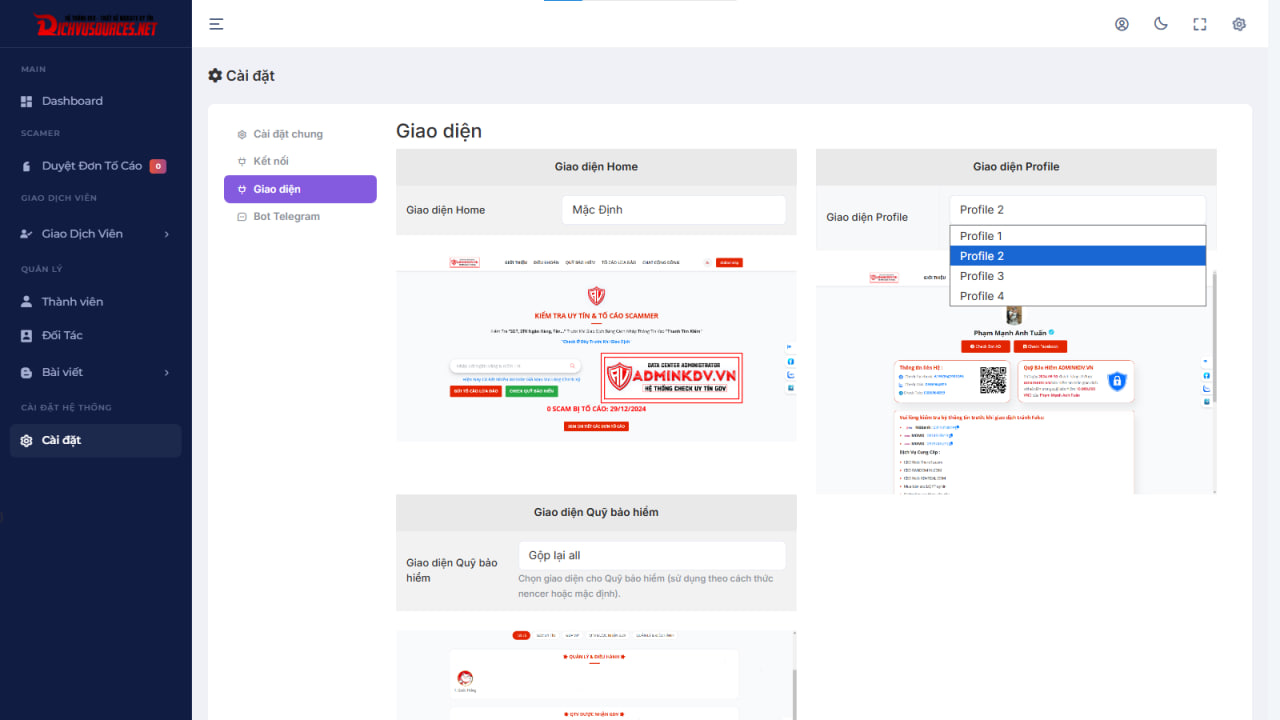
Task: Open Duyệt Đơn Tố Cáo page
Action: click(x=92, y=166)
